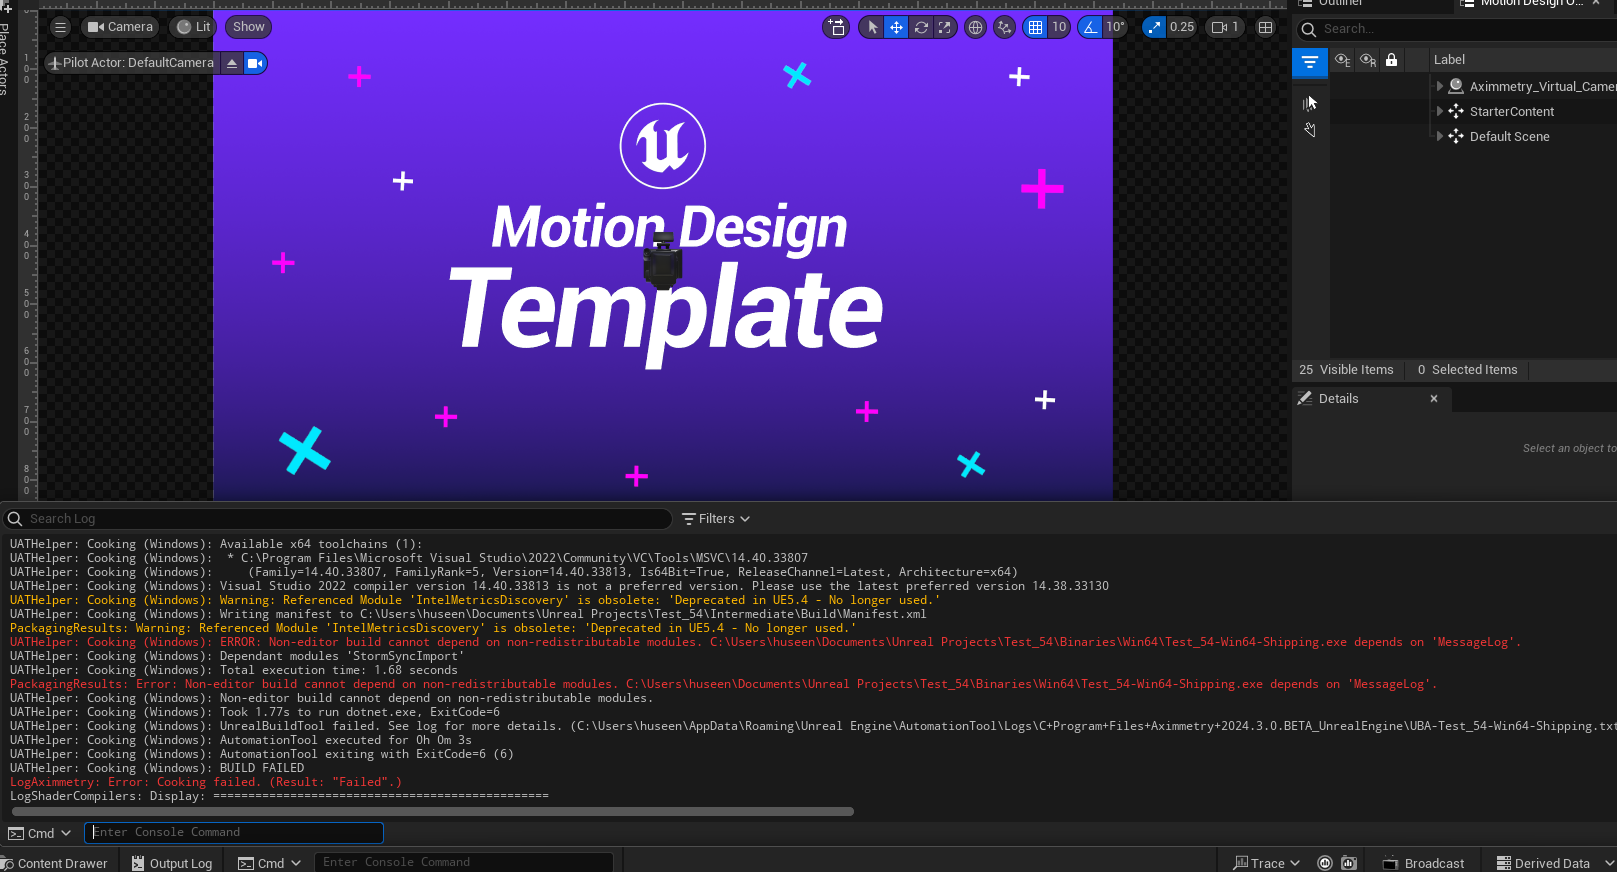Select the scale tool

[944, 27]
